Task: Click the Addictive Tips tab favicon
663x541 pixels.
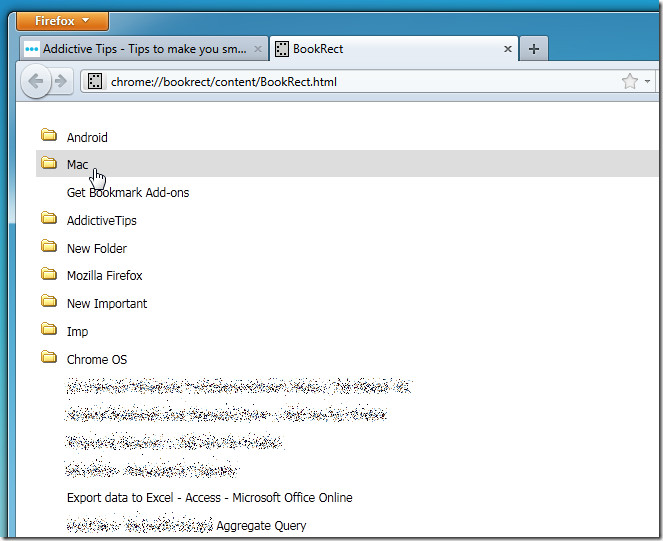Action: [x=32, y=49]
